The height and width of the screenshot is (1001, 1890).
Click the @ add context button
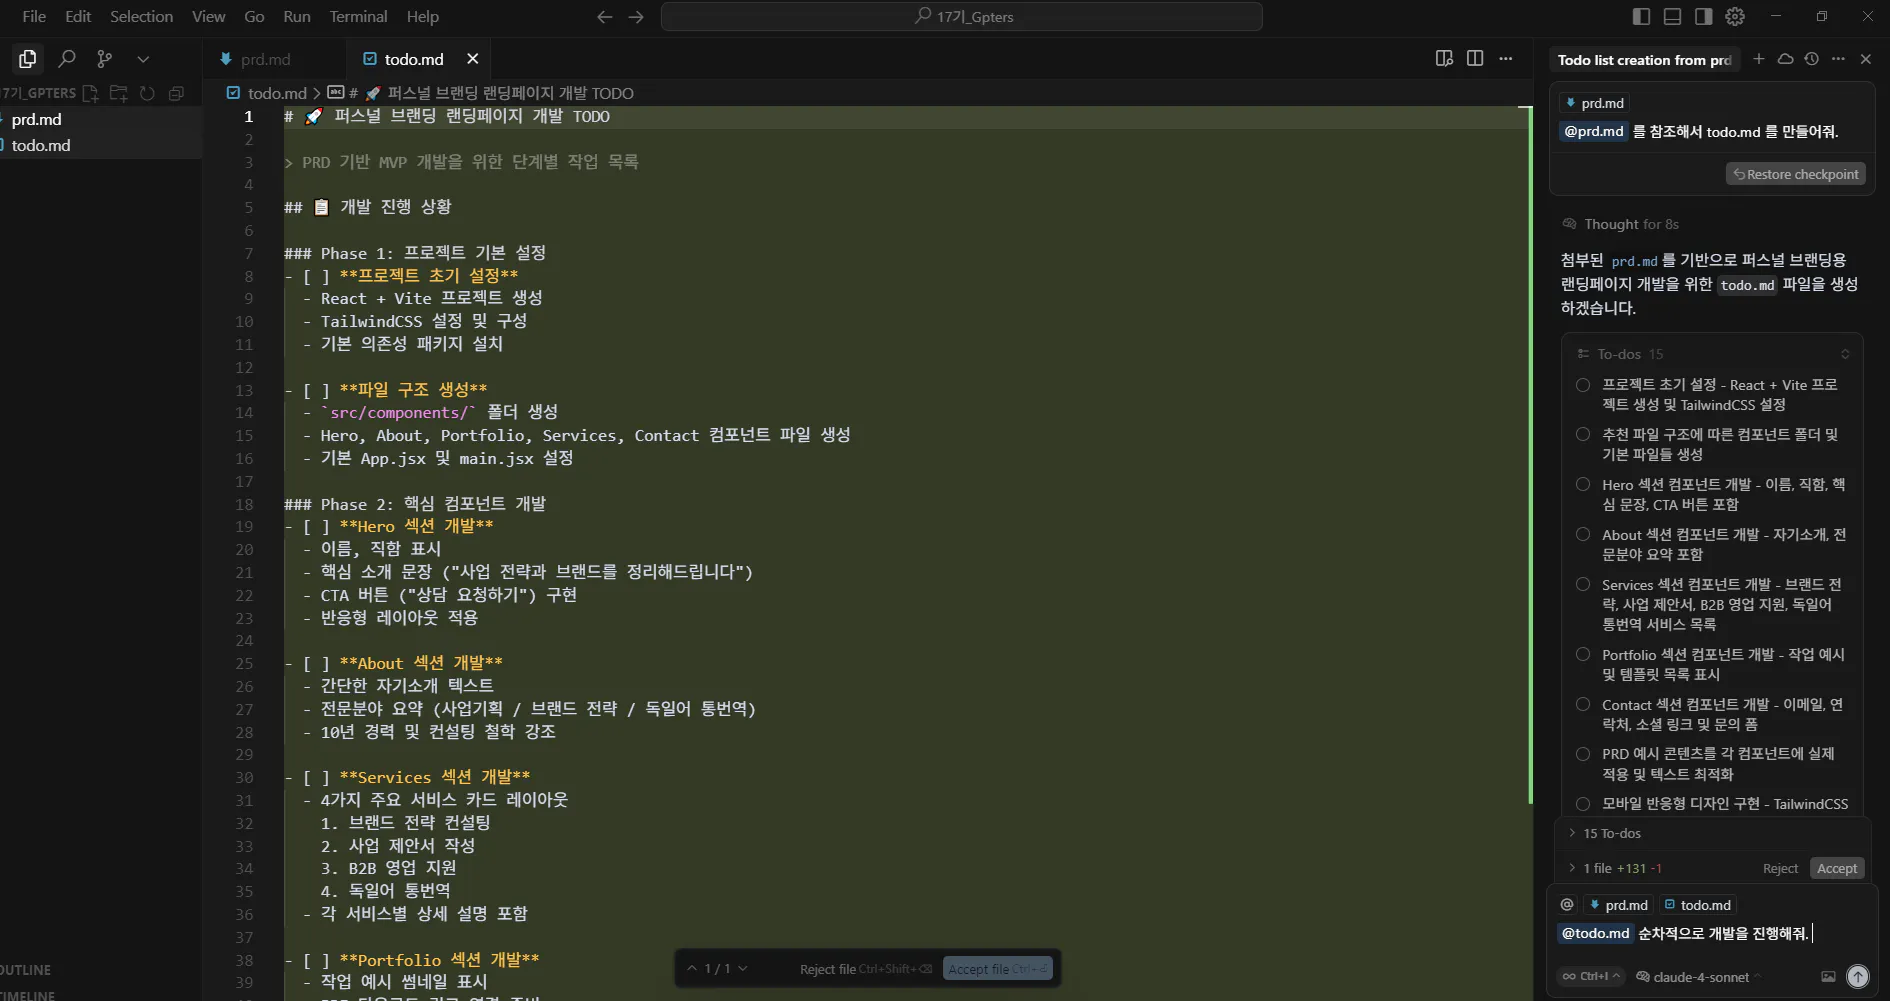(x=1567, y=904)
